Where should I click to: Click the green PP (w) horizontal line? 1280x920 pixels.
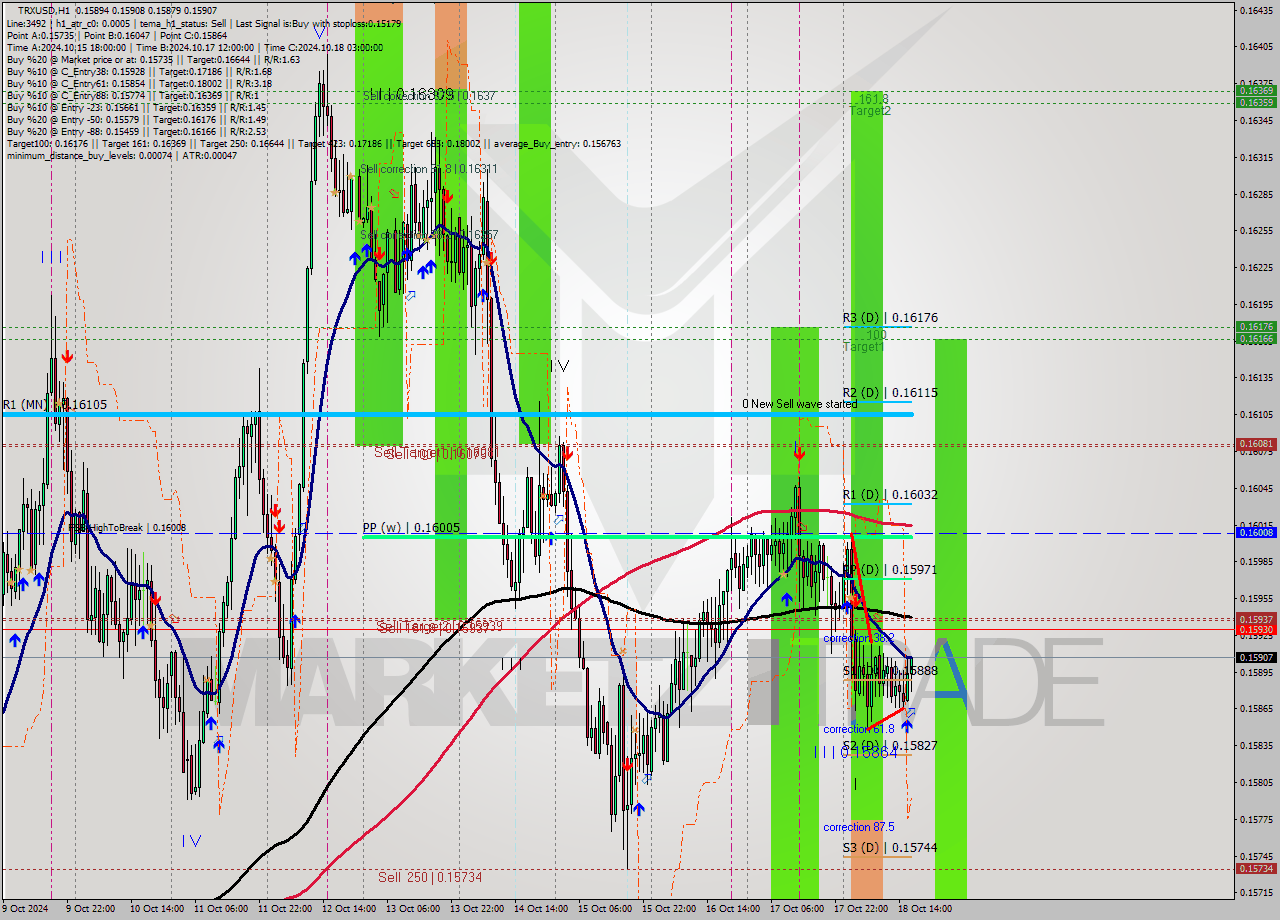637,537
